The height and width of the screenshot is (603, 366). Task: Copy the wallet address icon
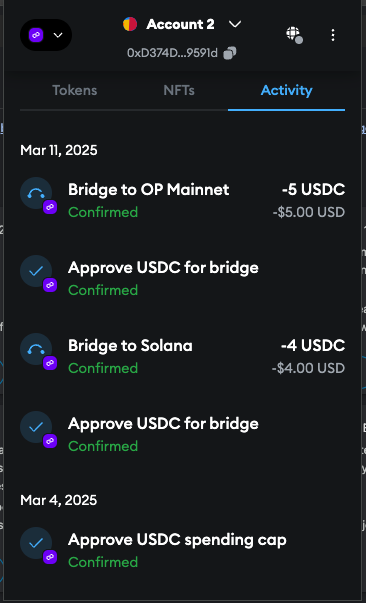click(x=230, y=53)
